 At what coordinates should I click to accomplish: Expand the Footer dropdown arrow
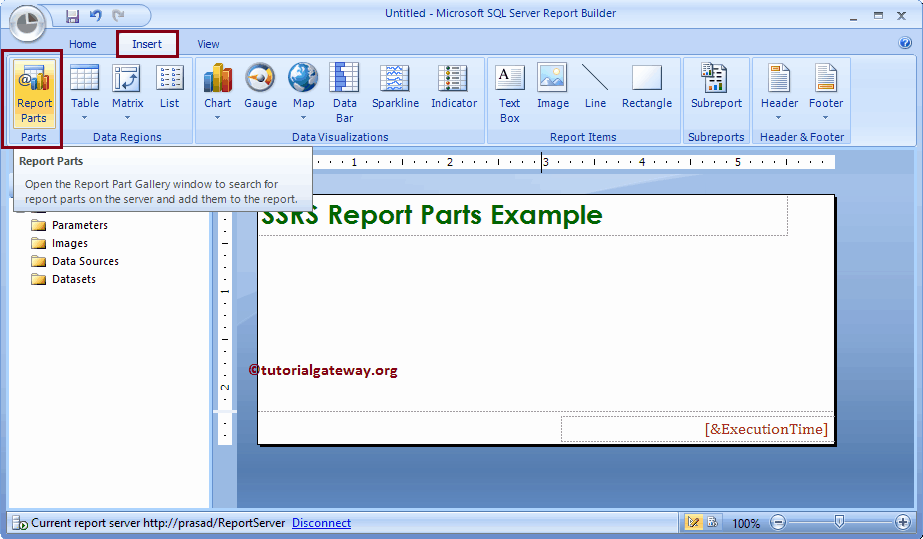(x=825, y=118)
